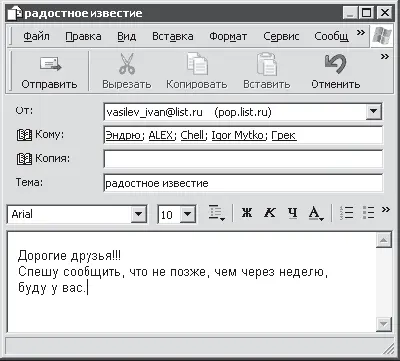Open the paragraph style dropdown icon
Screen dimensions: 400x361
click(x=217, y=213)
